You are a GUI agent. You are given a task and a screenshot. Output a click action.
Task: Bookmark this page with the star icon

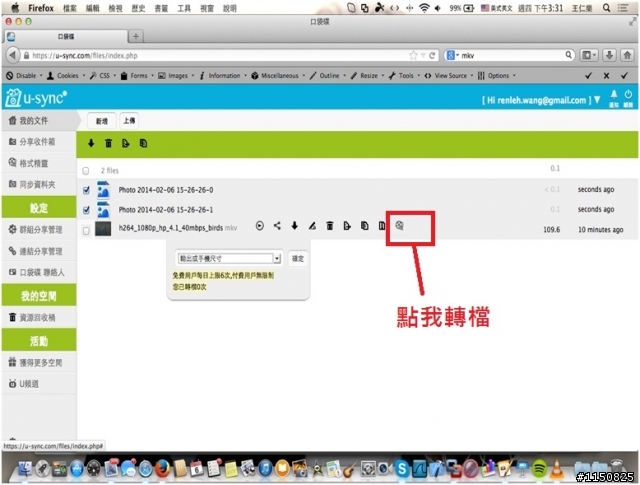[413, 56]
